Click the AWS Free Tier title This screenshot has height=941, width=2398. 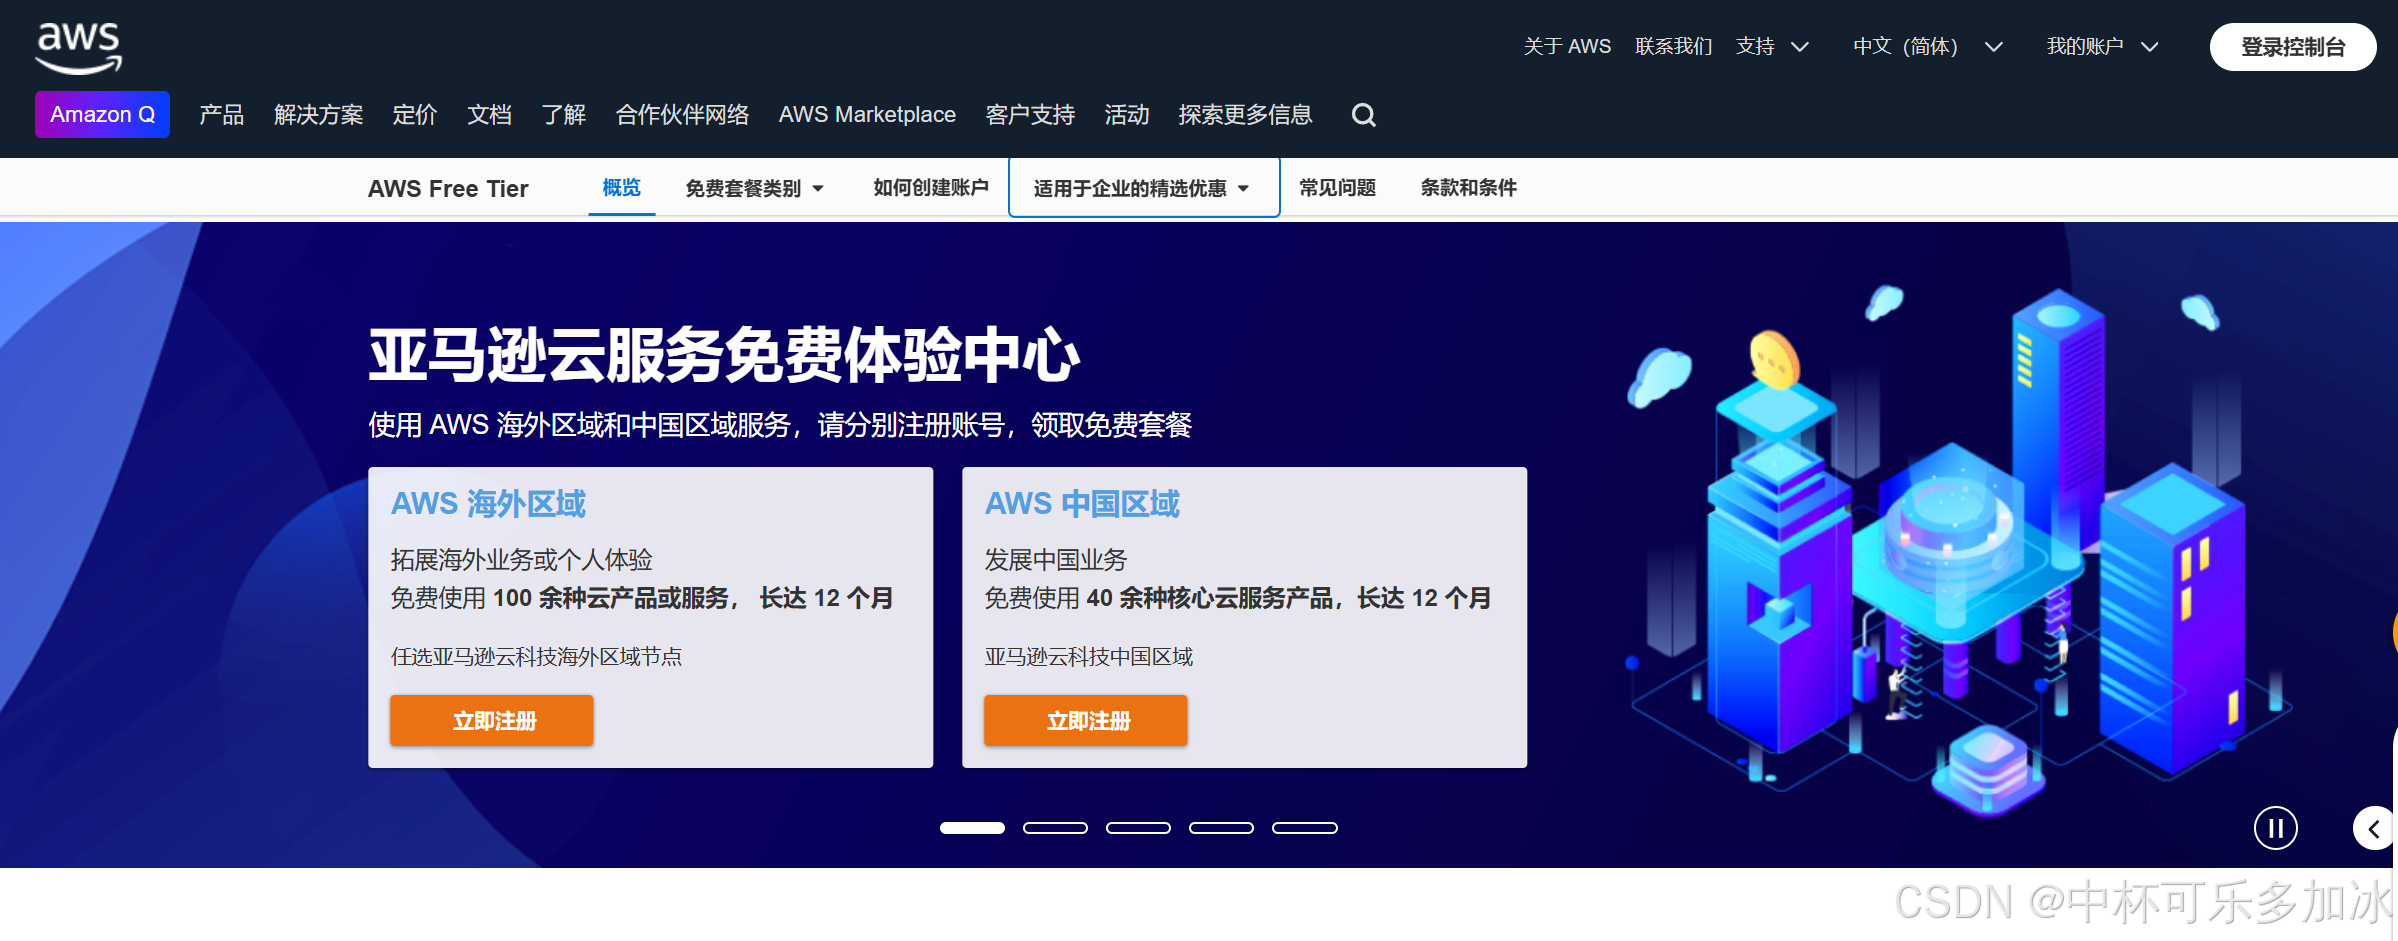point(448,189)
